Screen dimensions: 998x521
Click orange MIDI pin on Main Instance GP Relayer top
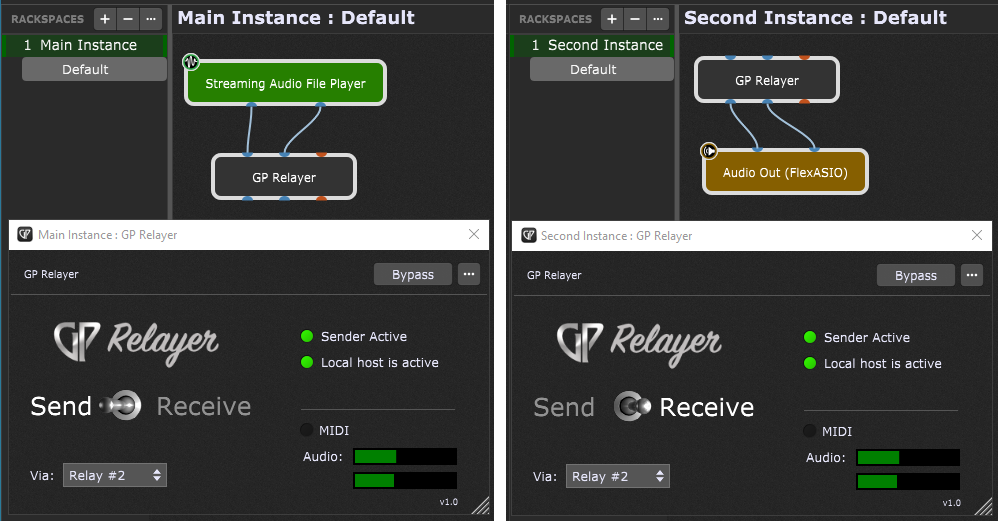321,155
